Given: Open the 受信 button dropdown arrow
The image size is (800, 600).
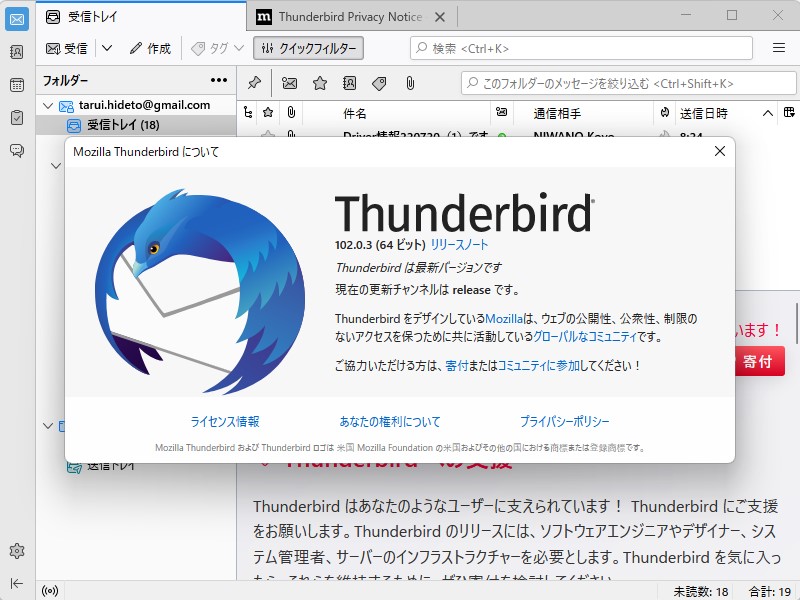Looking at the screenshot, I should click(106, 47).
